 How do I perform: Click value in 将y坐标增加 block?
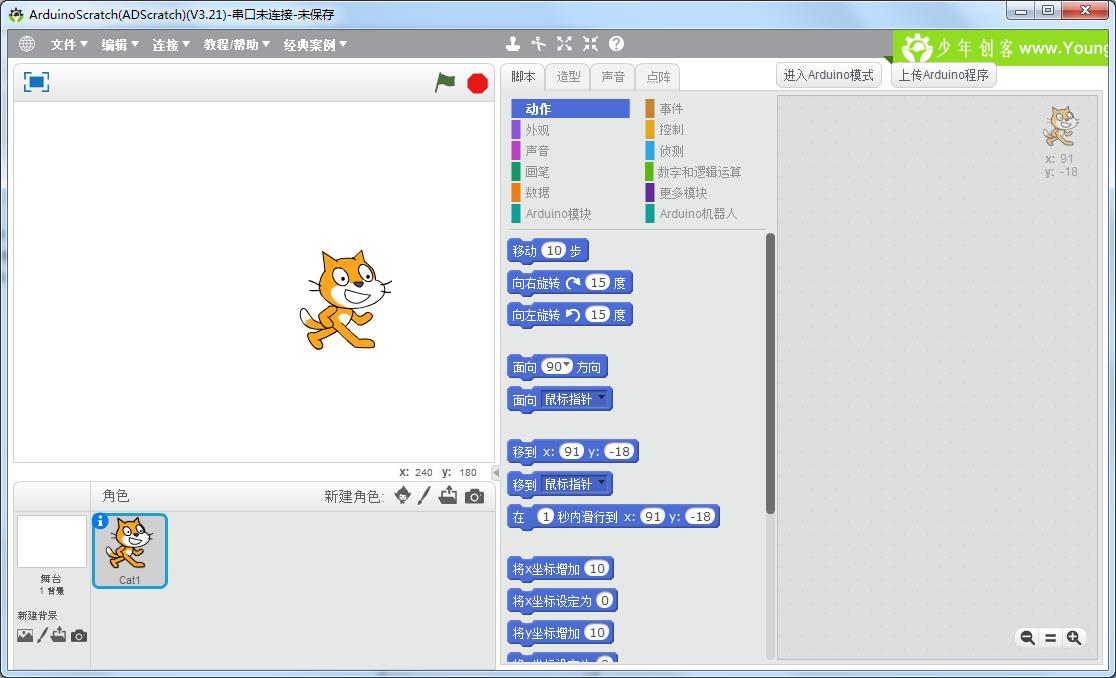coord(596,632)
